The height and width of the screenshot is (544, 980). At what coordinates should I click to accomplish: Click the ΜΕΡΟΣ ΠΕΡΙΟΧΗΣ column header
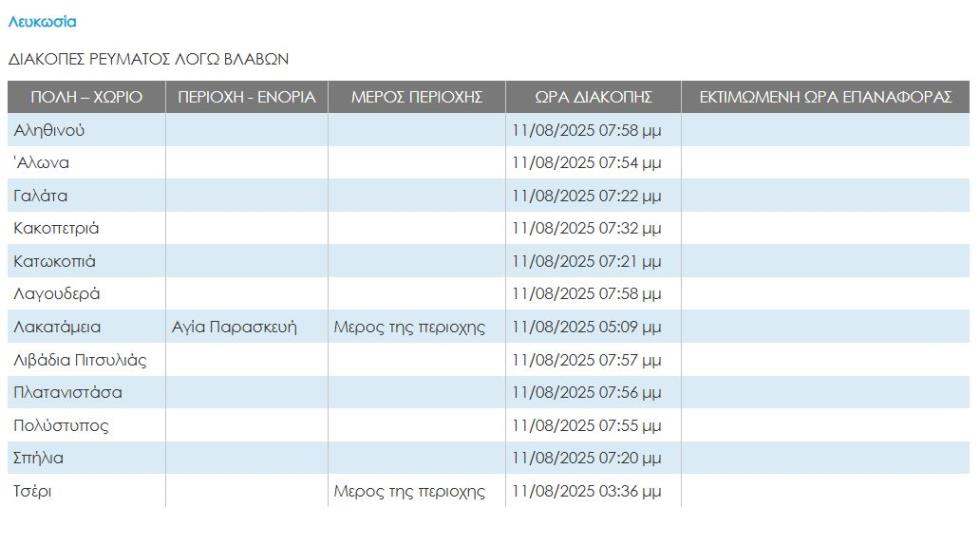point(417,97)
